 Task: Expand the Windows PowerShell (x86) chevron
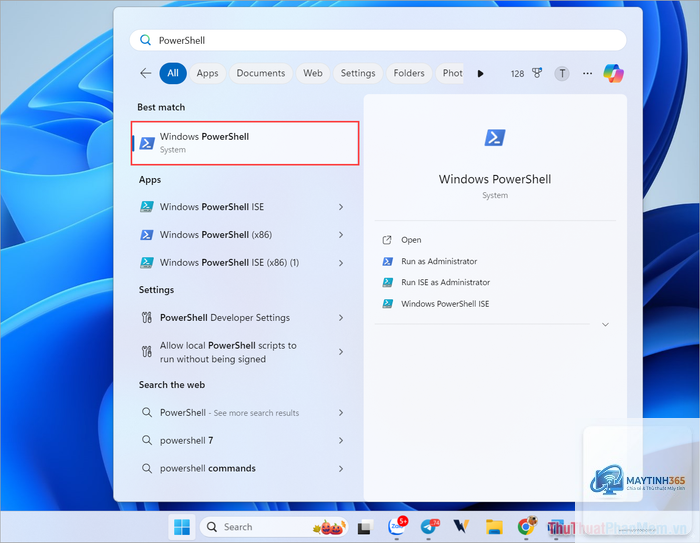[x=341, y=235]
